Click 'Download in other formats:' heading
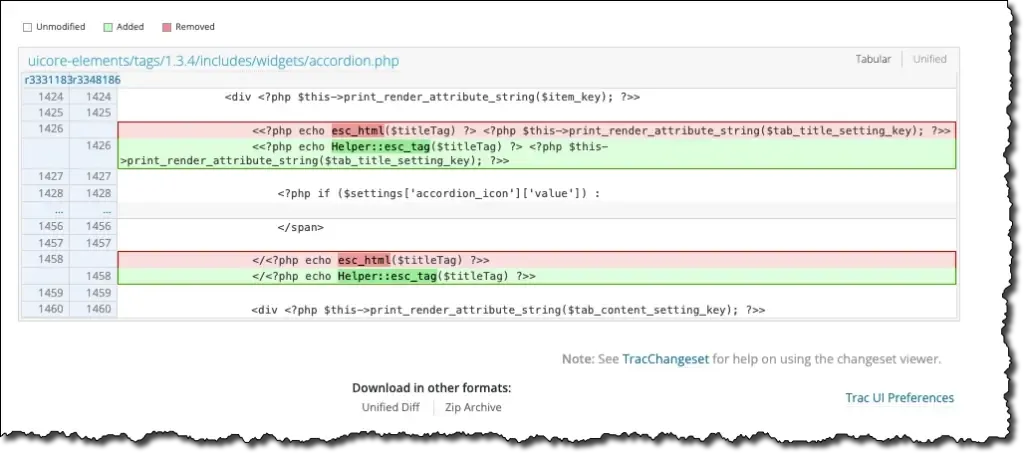The height and width of the screenshot is (453, 1024). click(432, 388)
